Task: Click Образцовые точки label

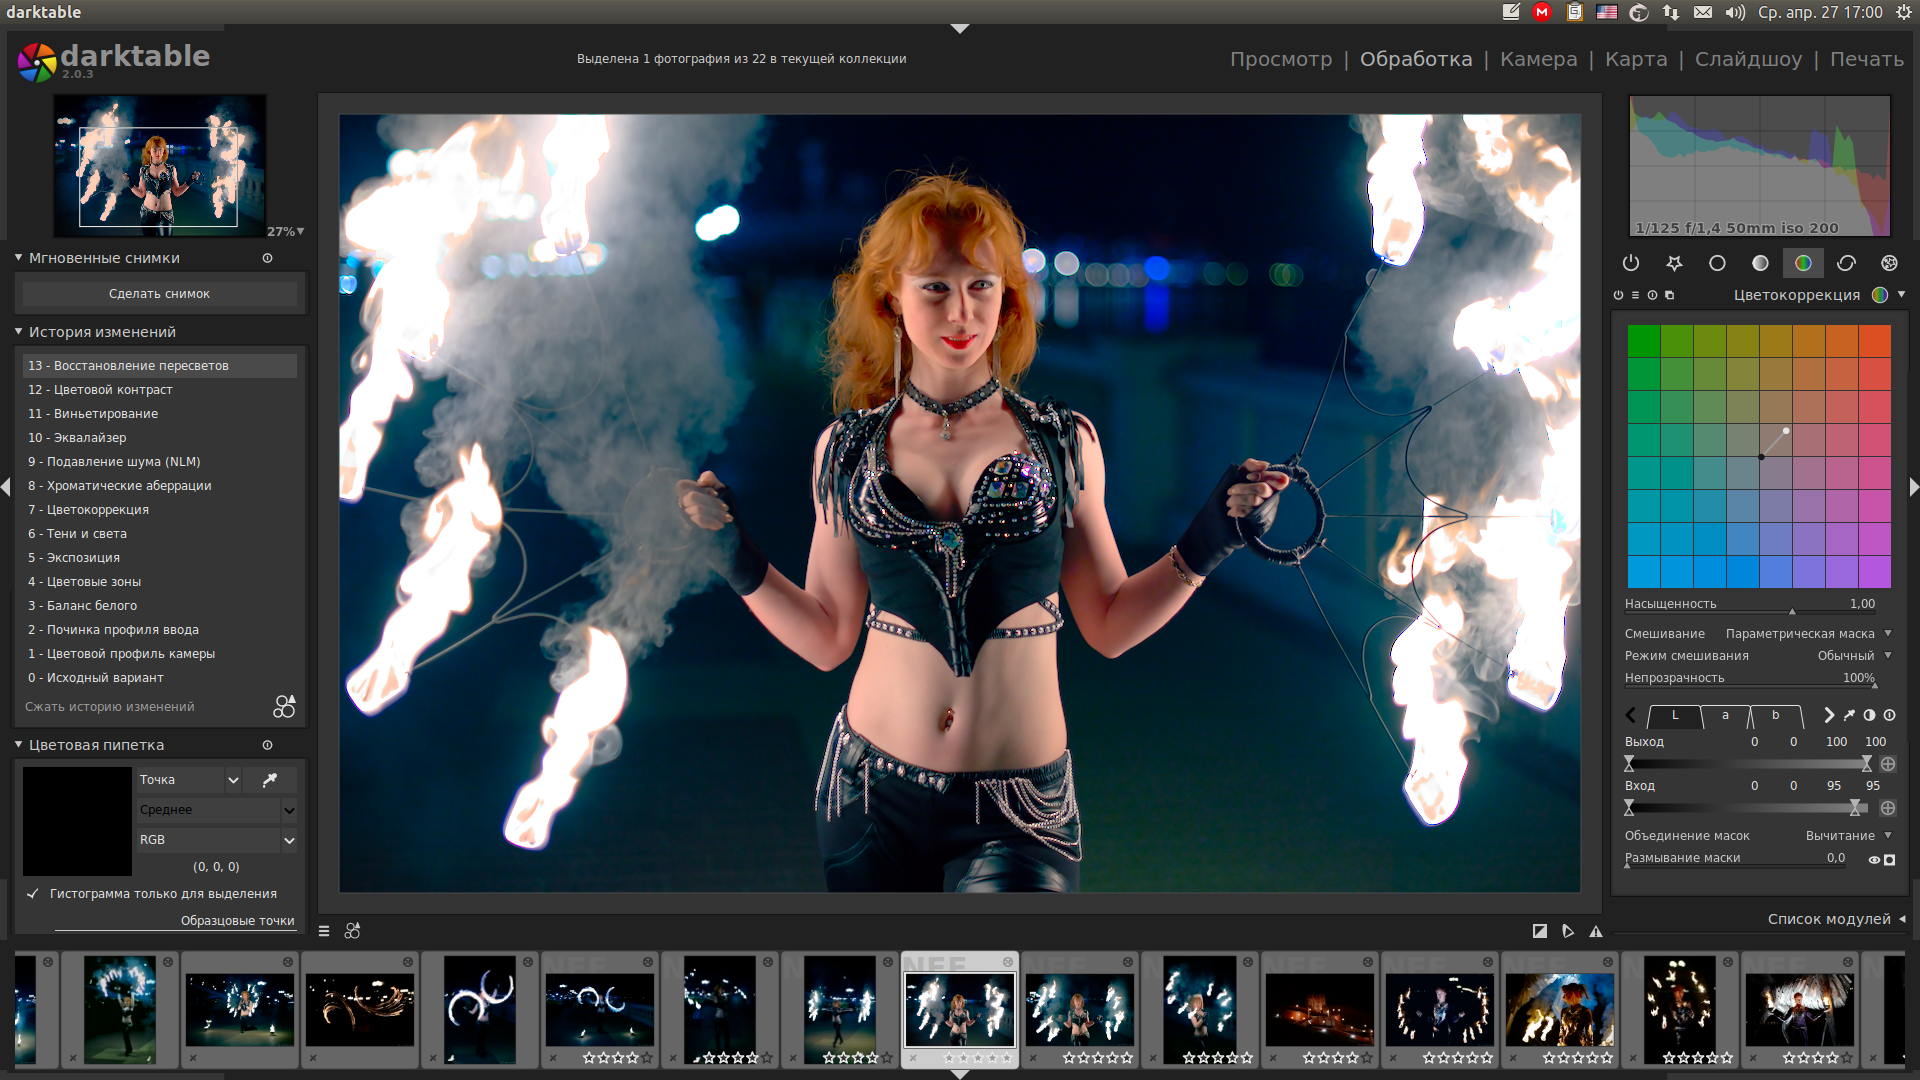Action: click(238, 921)
